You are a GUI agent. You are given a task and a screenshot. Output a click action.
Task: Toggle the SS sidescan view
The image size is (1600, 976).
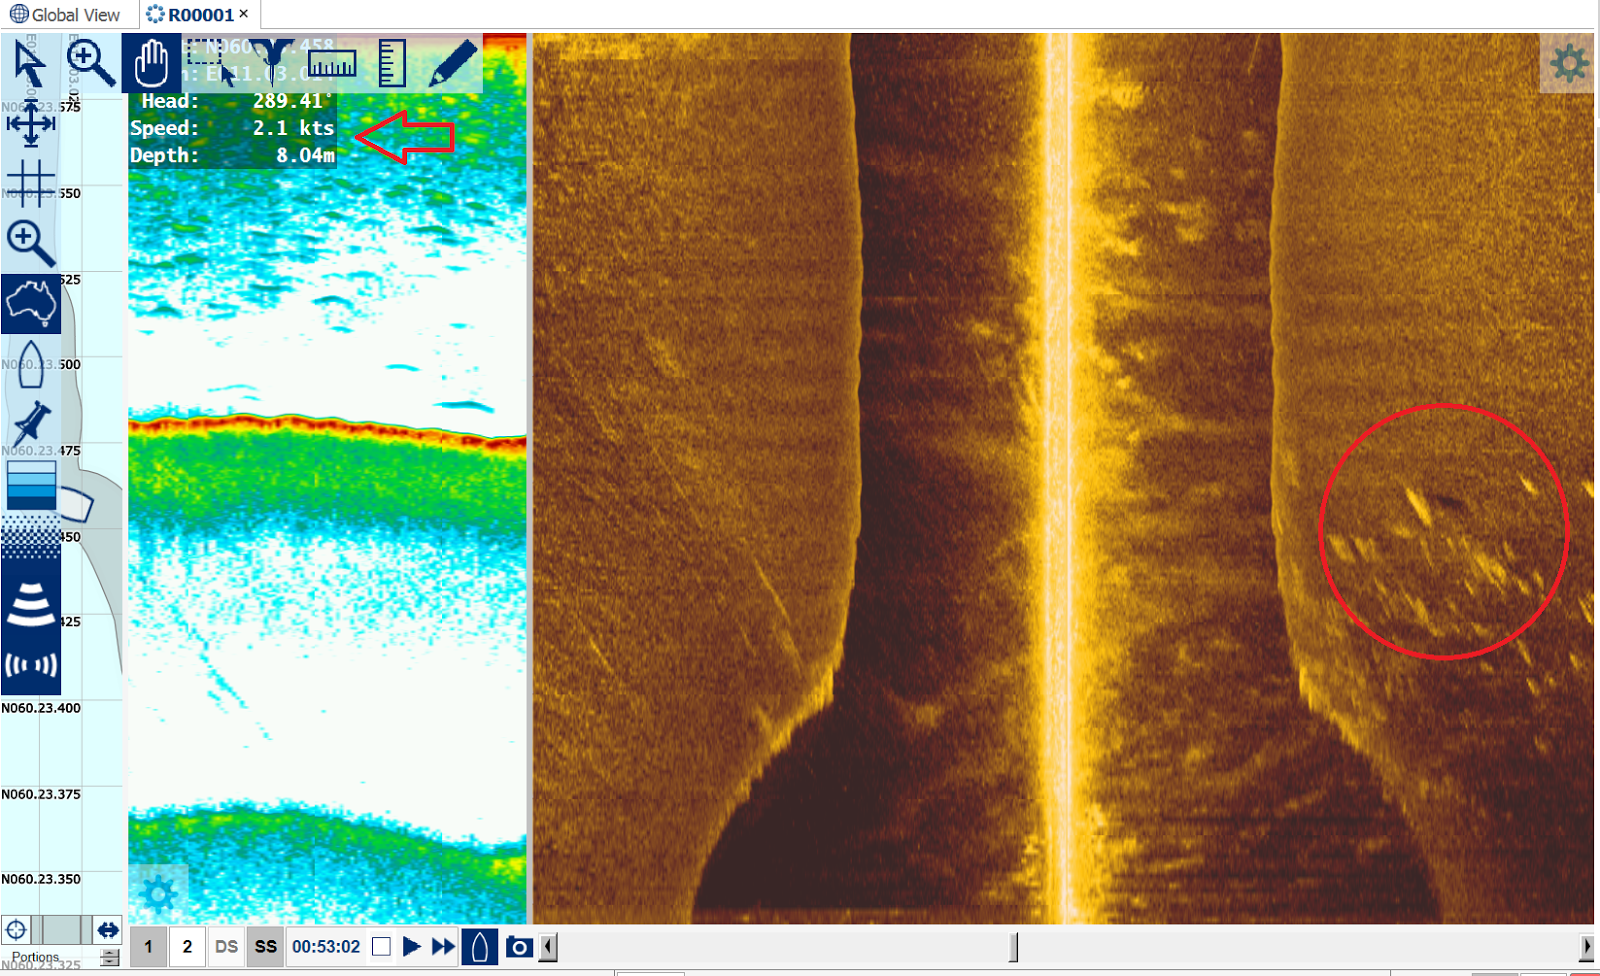pyautogui.click(x=265, y=946)
